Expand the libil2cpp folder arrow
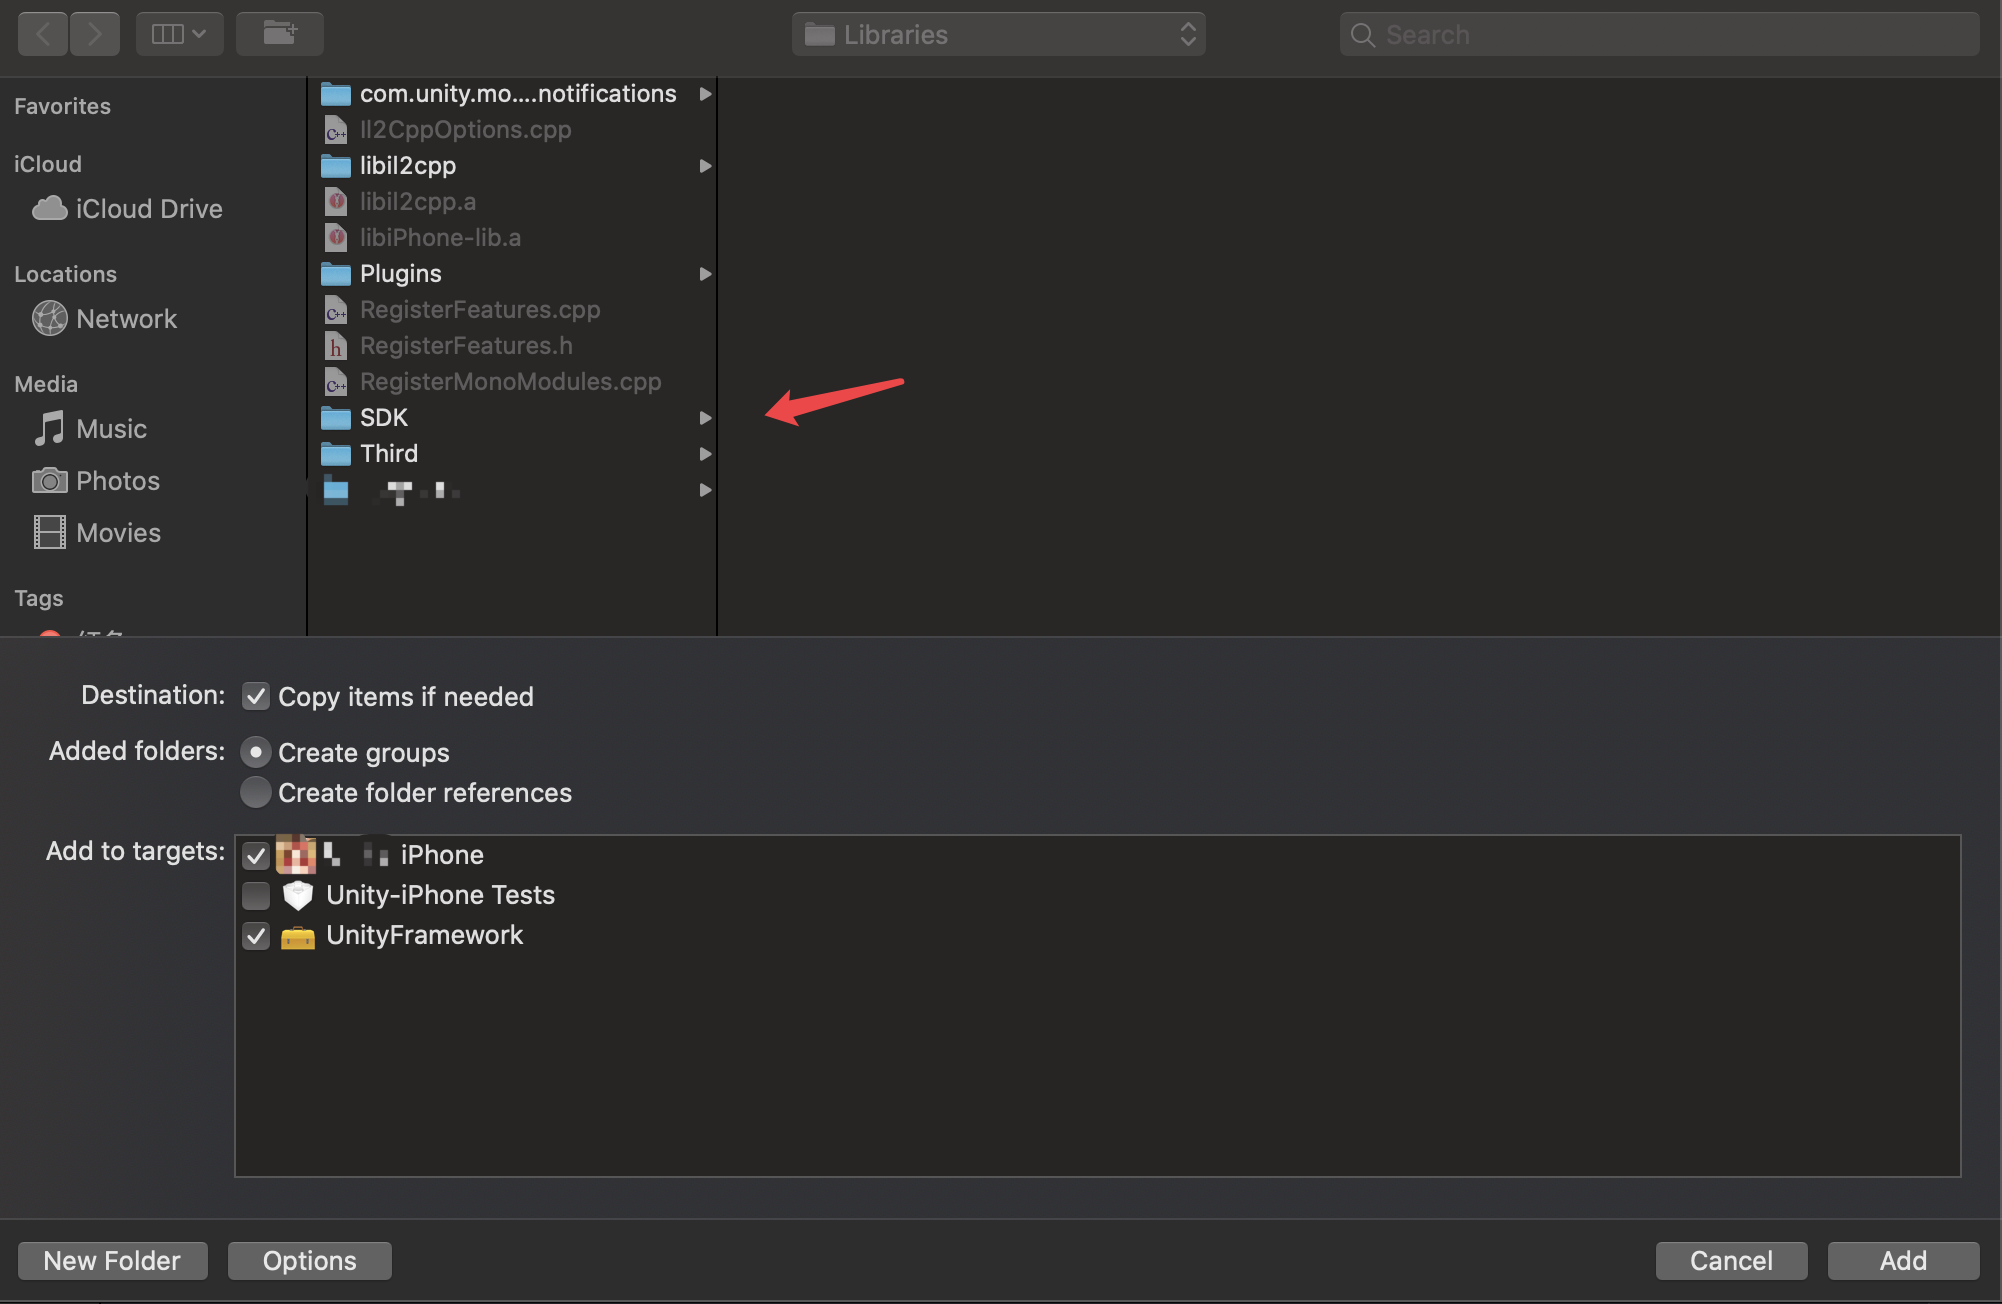 (705, 166)
